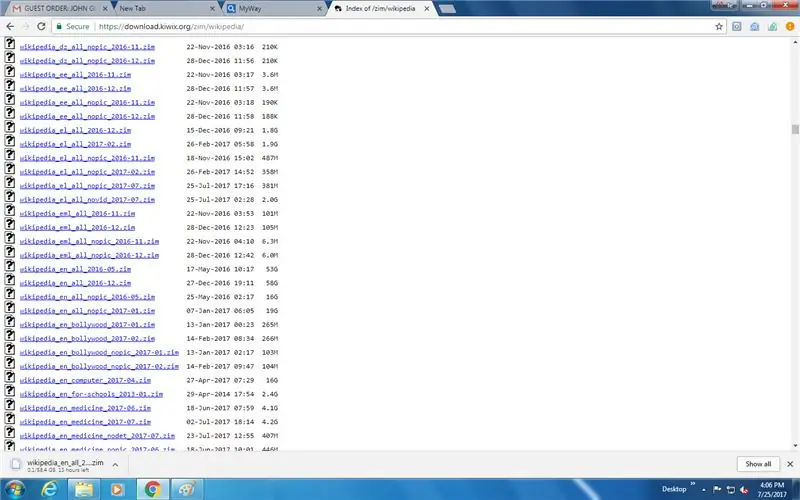Reload the page with the refresh icon

(41, 26)
